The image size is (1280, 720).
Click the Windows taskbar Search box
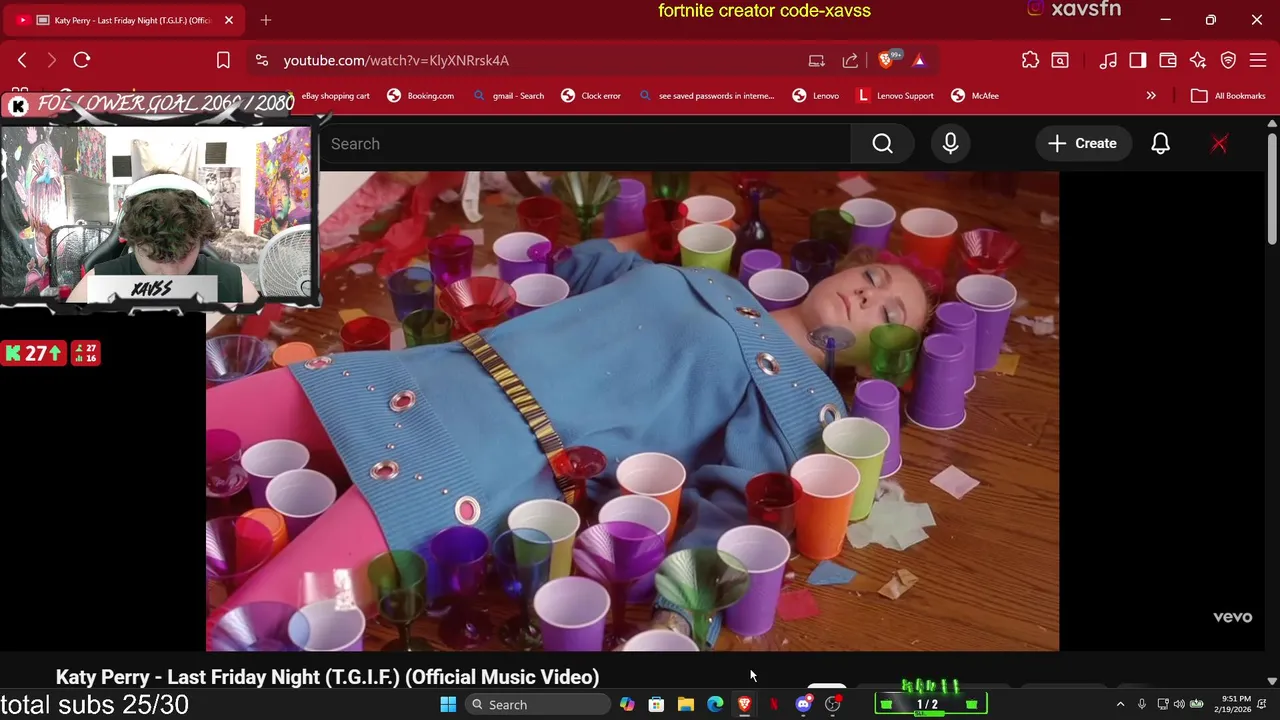pyautogui.click(x=538, y=704)
